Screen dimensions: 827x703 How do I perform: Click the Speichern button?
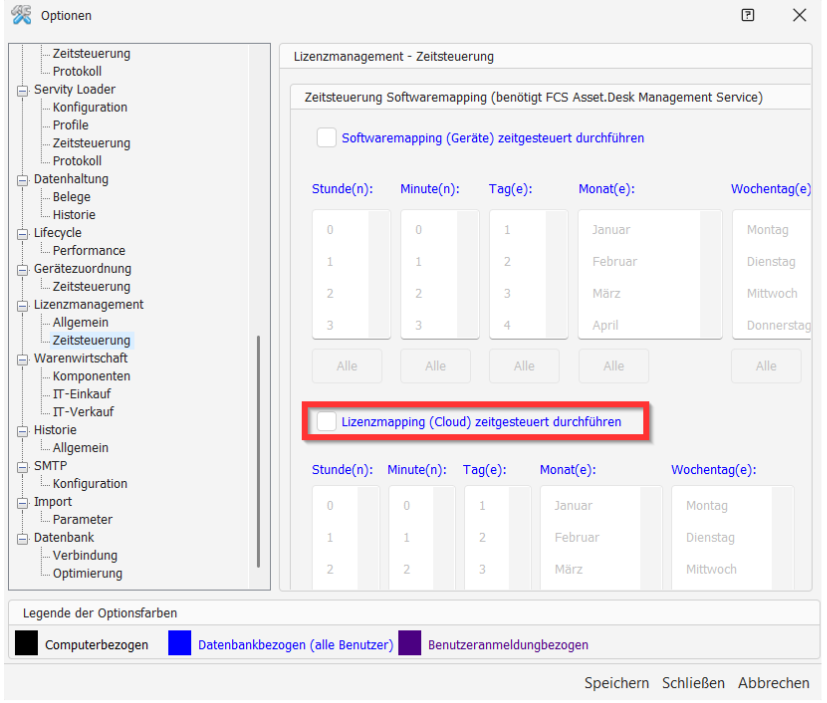coord(616,683)
